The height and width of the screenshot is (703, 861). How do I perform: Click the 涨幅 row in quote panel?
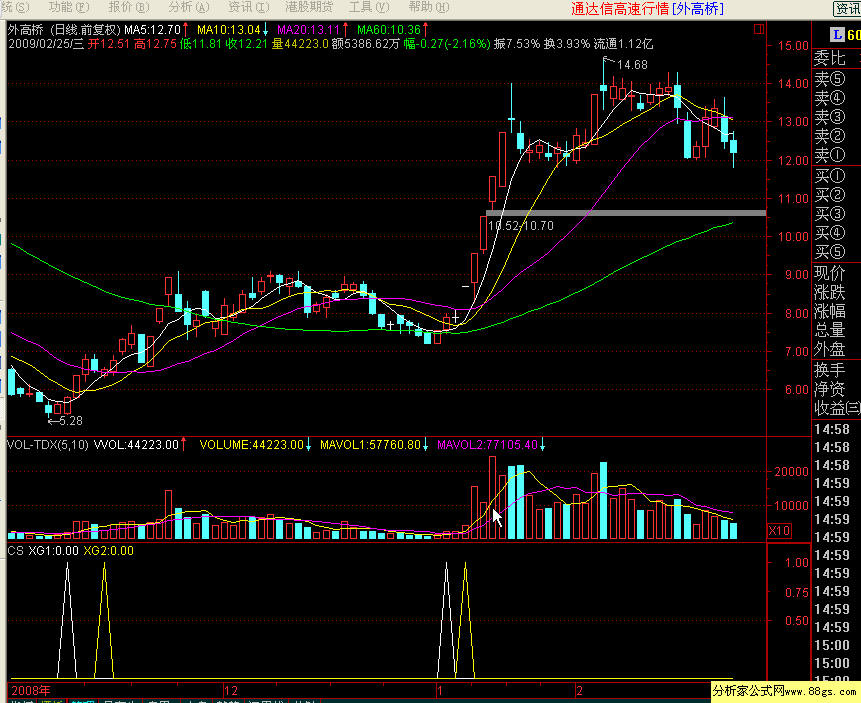click(836, 311)
